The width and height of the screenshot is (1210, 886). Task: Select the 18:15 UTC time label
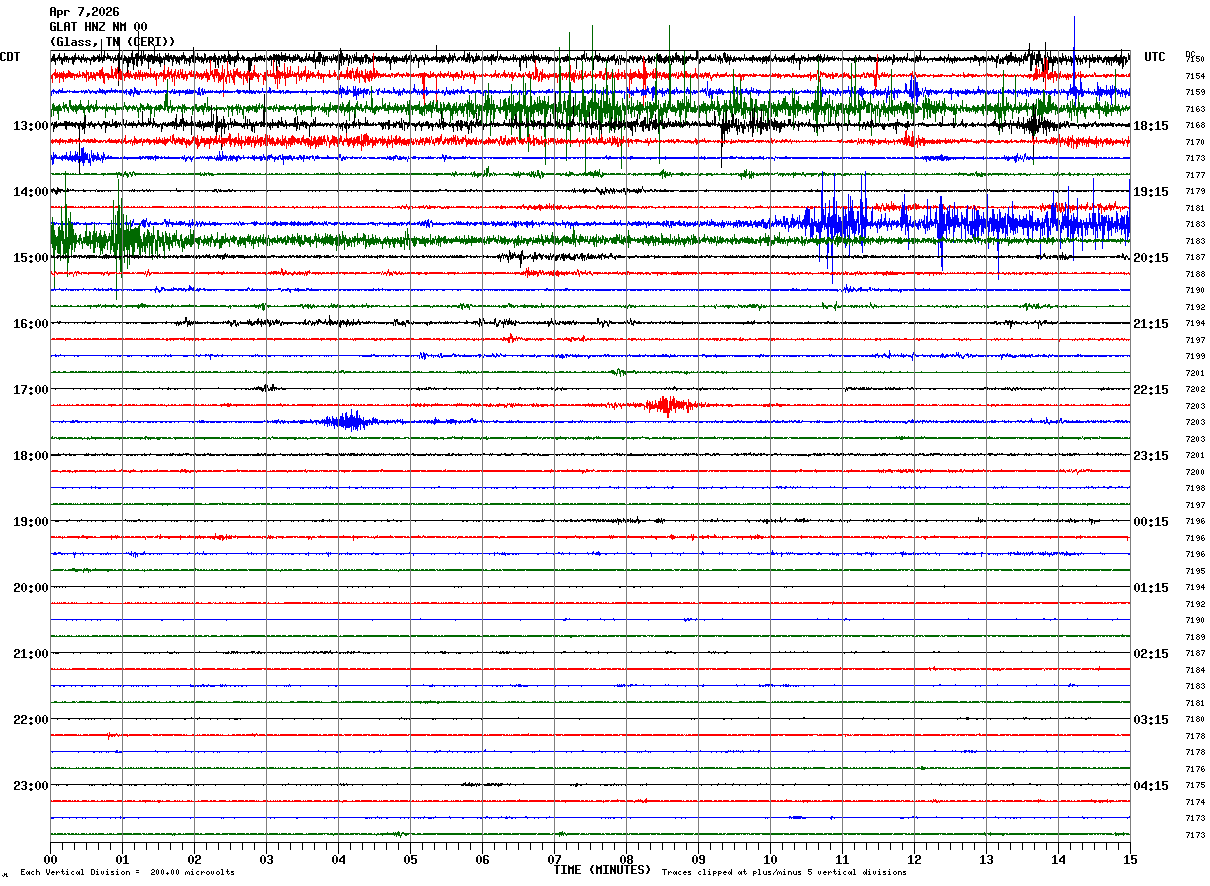point(1150,125)
